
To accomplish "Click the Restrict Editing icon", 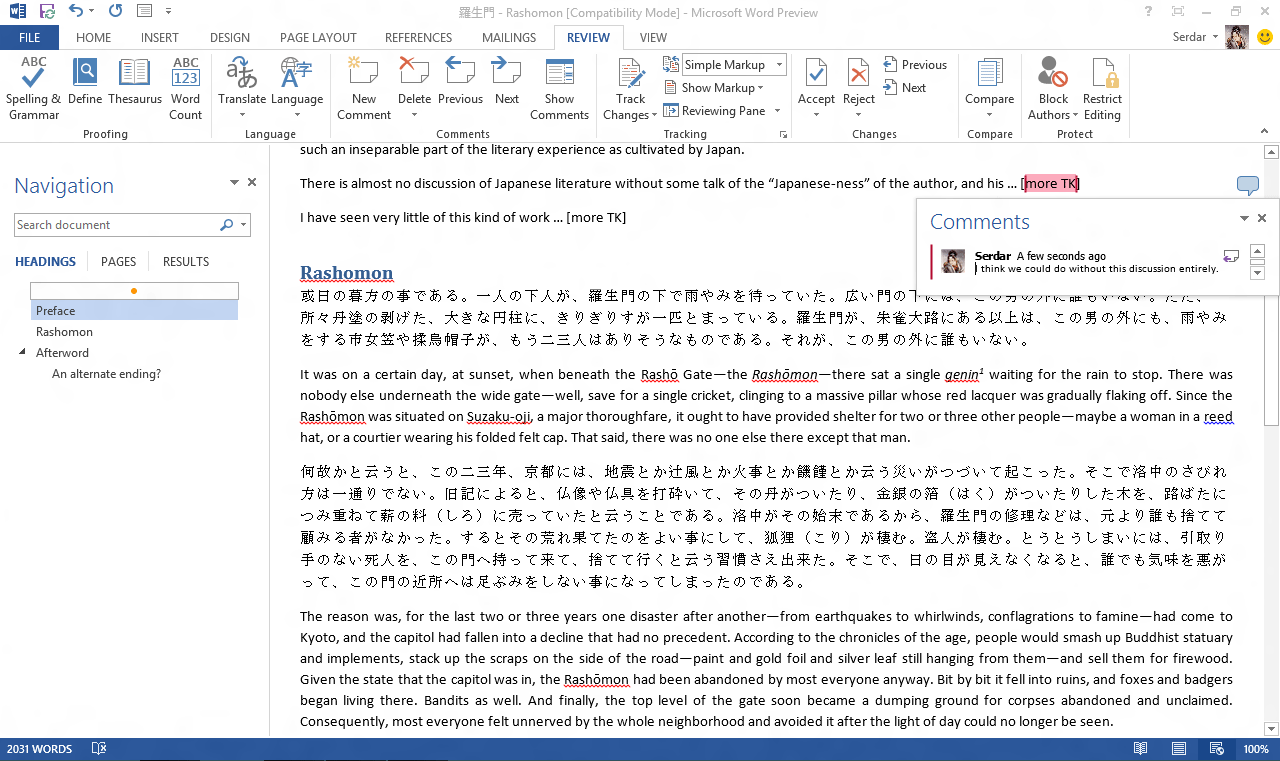I will point(1102,88).
